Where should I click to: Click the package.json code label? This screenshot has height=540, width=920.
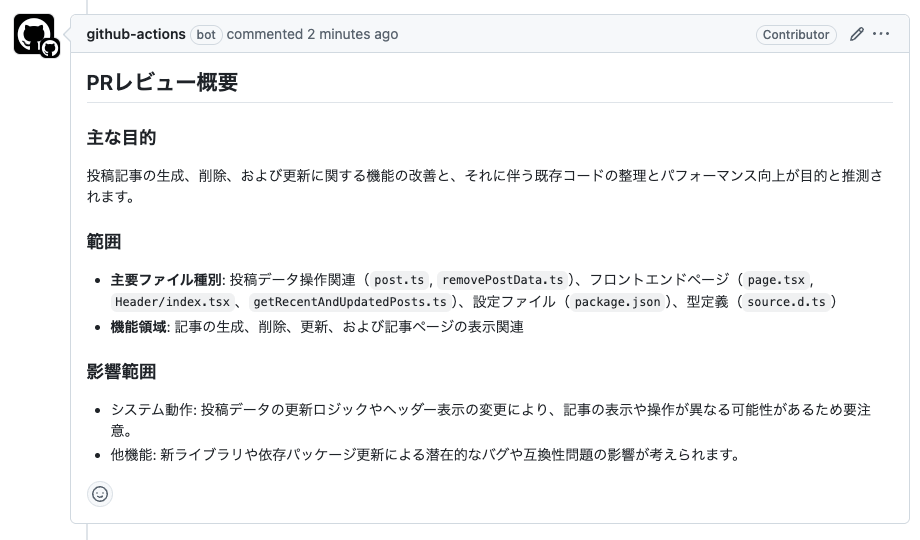pyautogui.click(x=617, y=302)
